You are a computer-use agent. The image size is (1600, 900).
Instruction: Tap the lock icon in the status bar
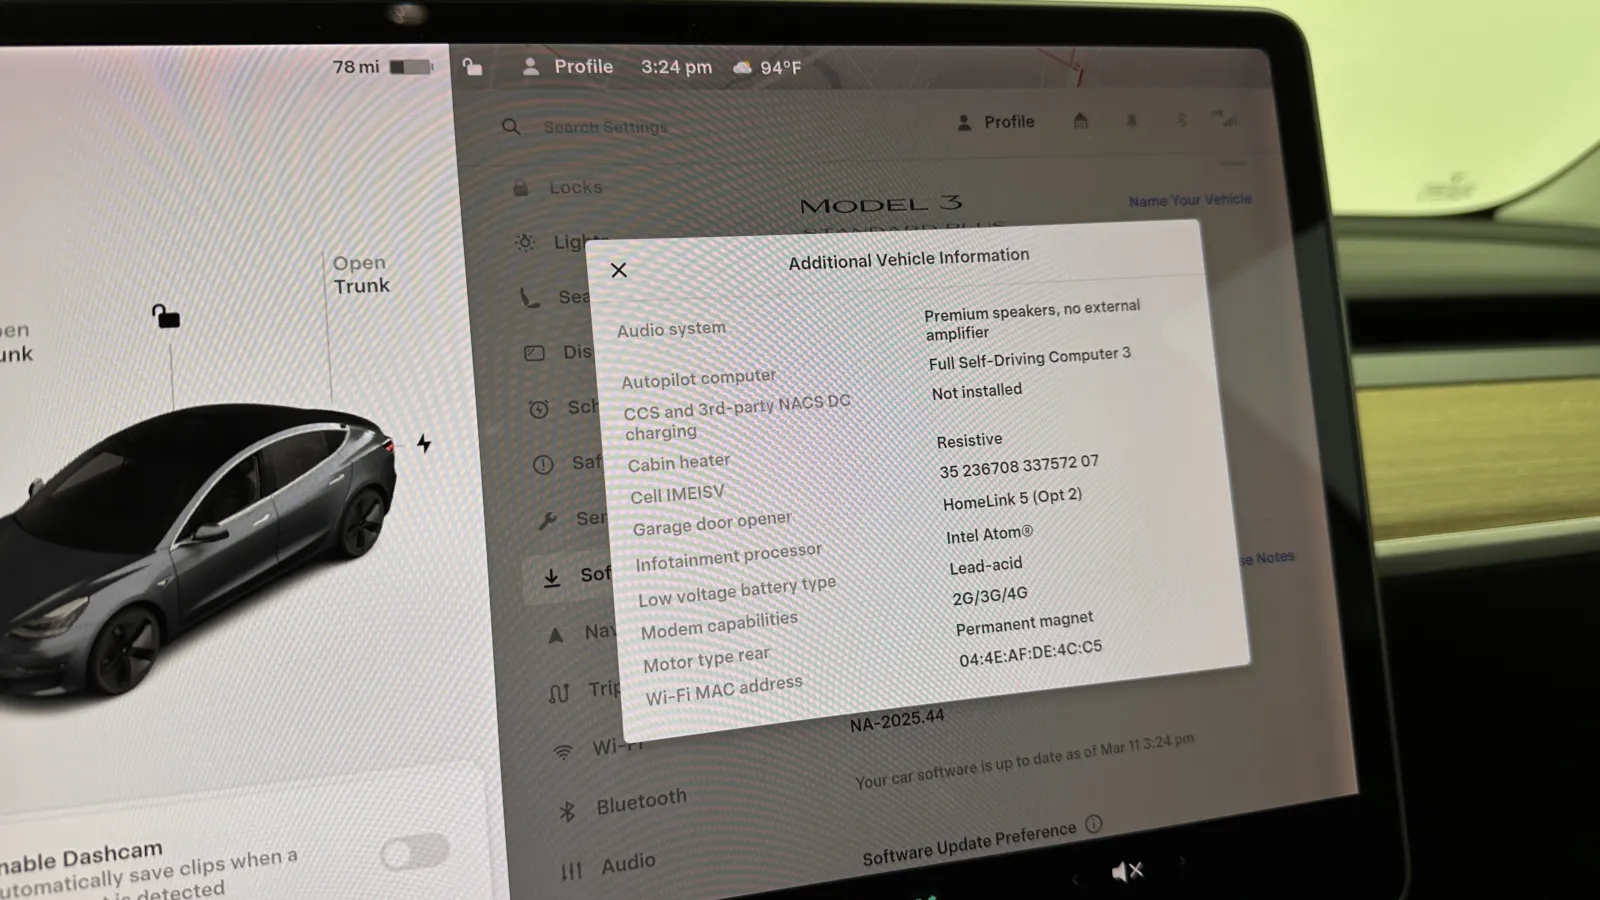tap(472, 67)
